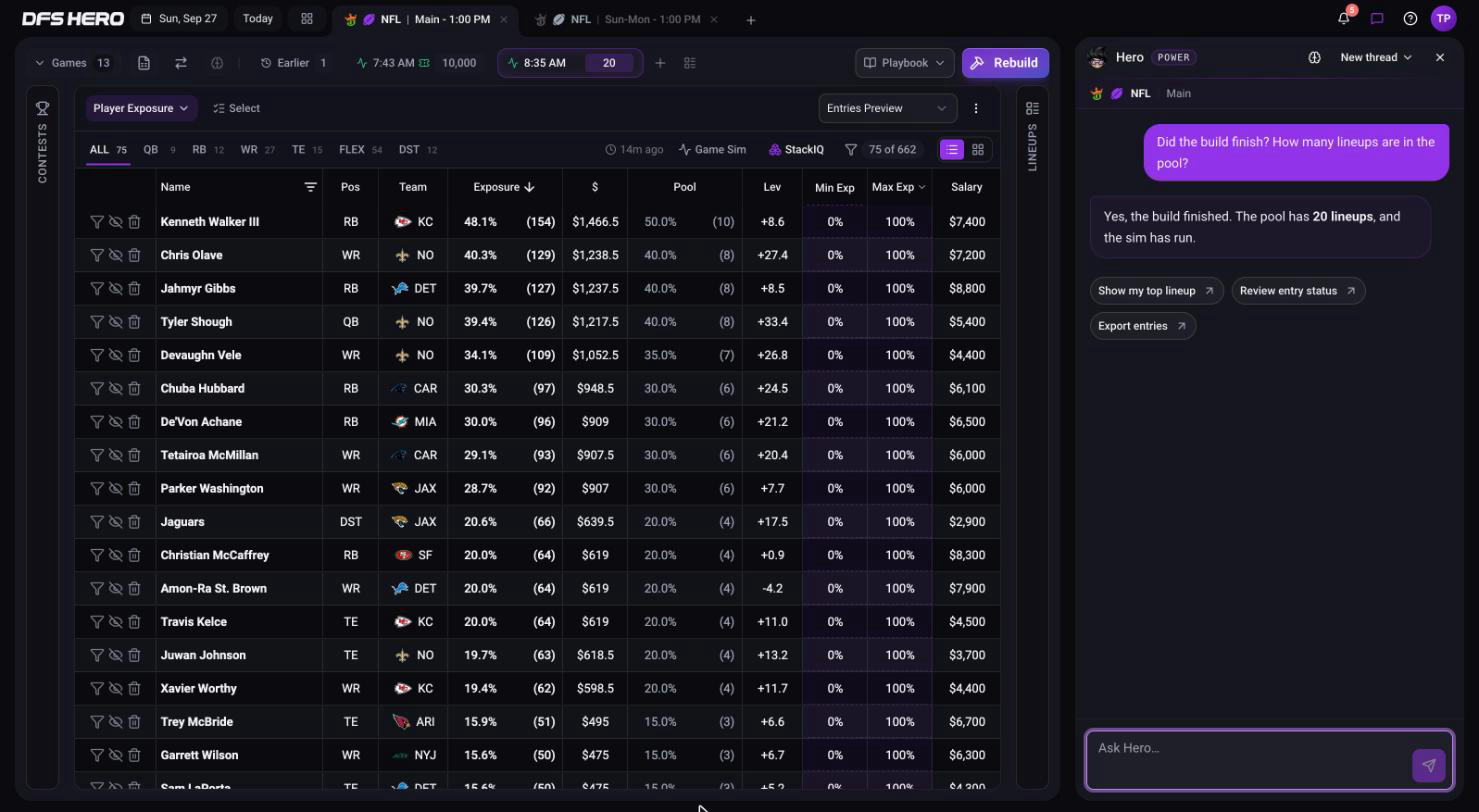Viewport: 1479px width, 812px height.
Task: Hide Tyler Shough with the eye-slash icon
Action: (115, 322)
